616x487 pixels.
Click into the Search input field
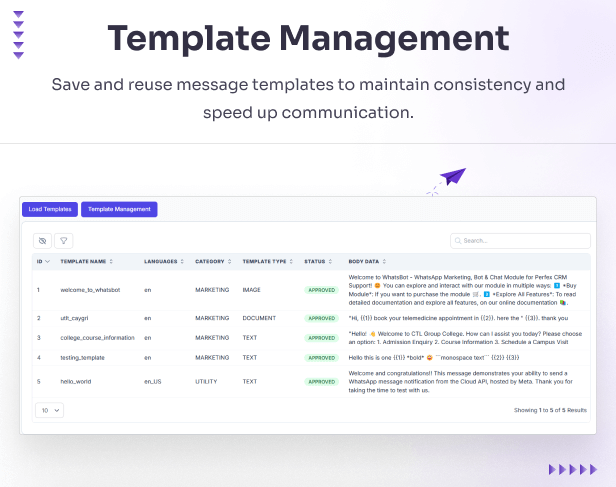click(520, 241)
